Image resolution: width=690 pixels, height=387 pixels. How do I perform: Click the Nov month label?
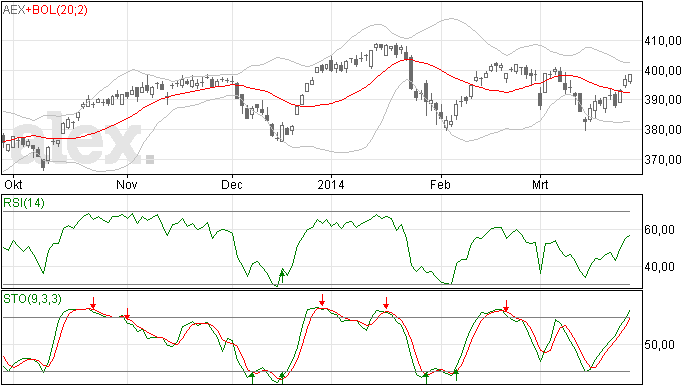click(x=127, y=184)
